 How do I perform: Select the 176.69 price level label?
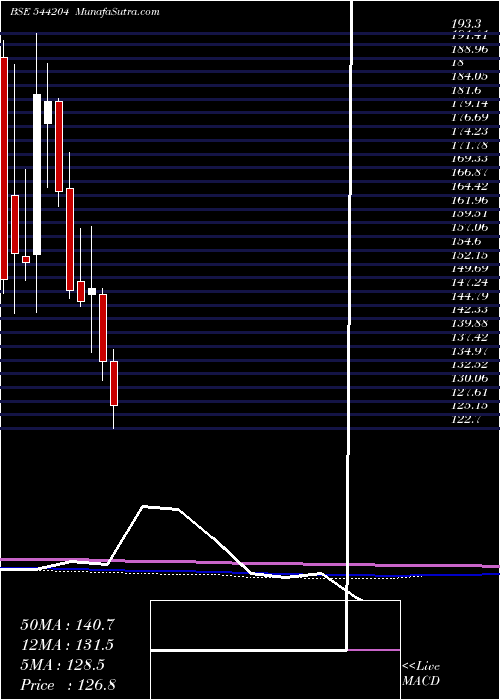470,118
